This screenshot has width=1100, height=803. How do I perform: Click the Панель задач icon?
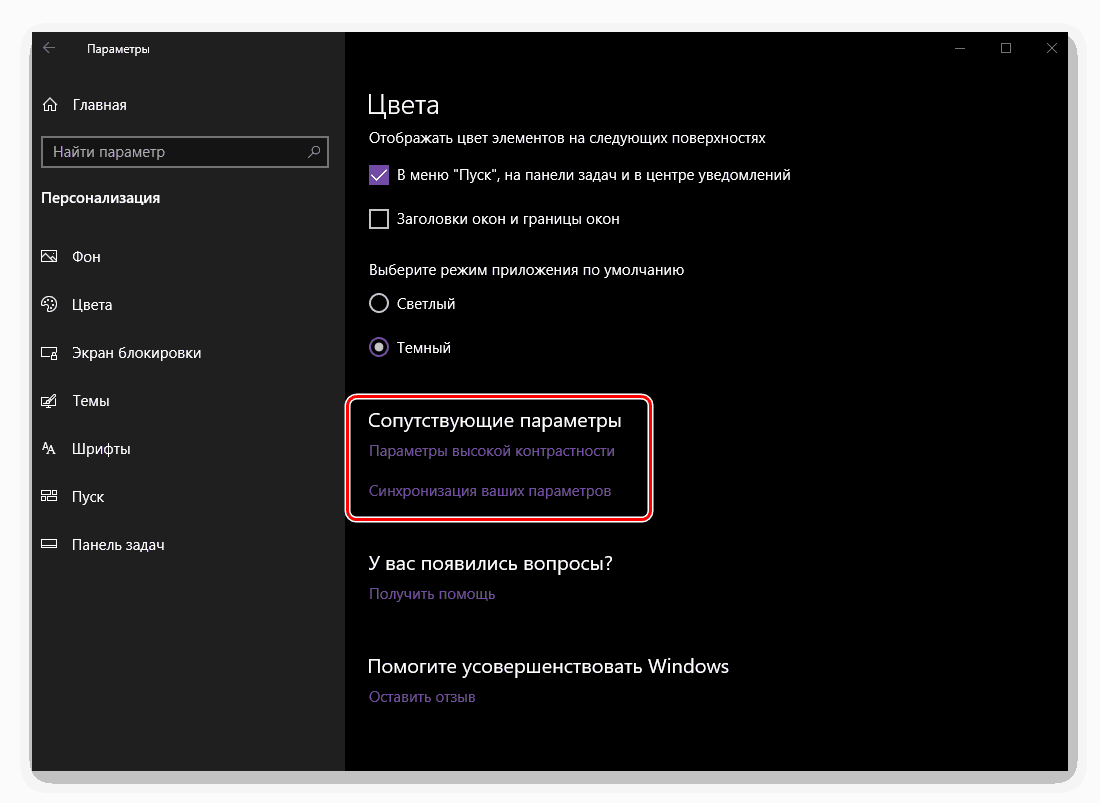pyautogui.click(x=49, y=544)
